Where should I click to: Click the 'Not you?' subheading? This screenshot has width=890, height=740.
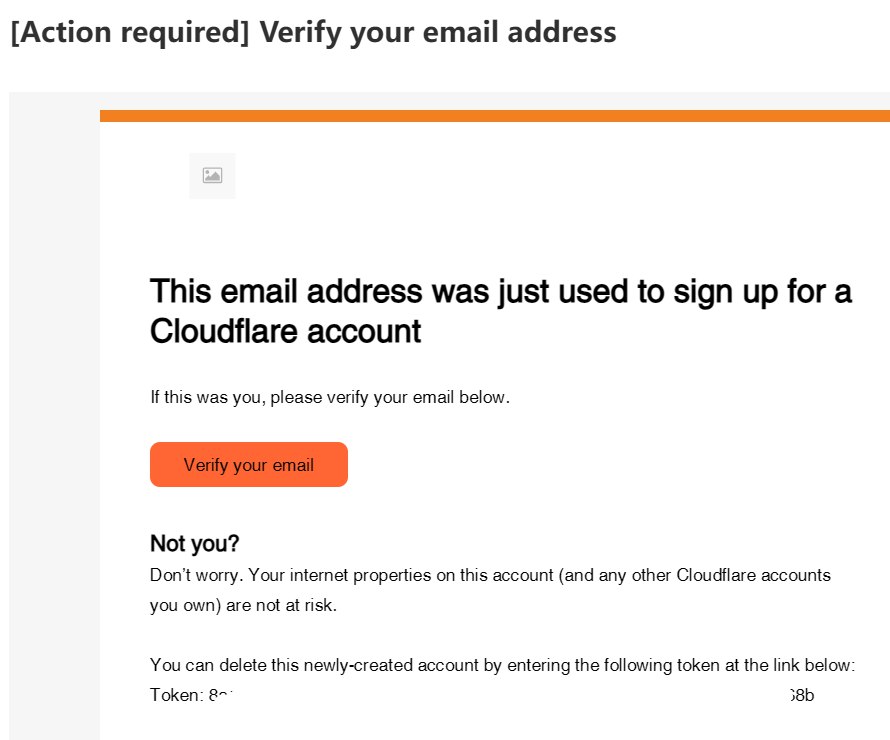194,544
